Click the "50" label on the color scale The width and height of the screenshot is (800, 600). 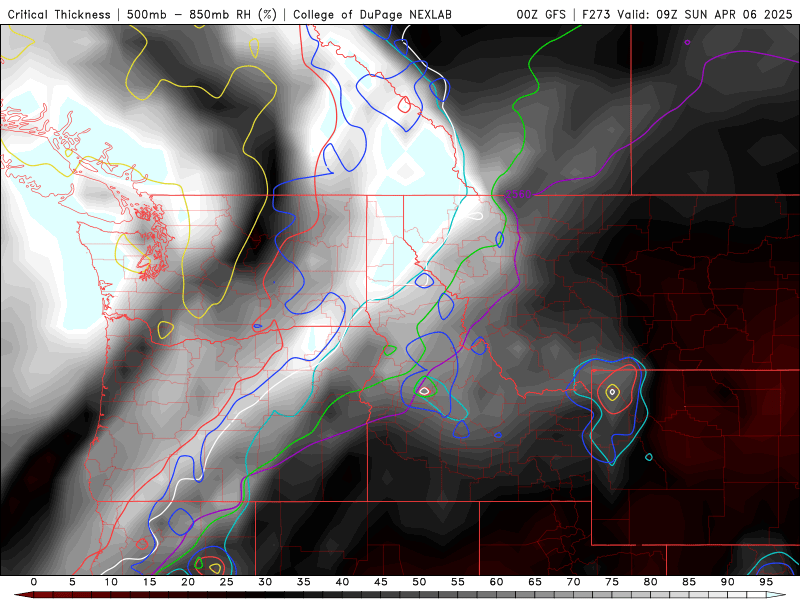[x=419, y=582]
